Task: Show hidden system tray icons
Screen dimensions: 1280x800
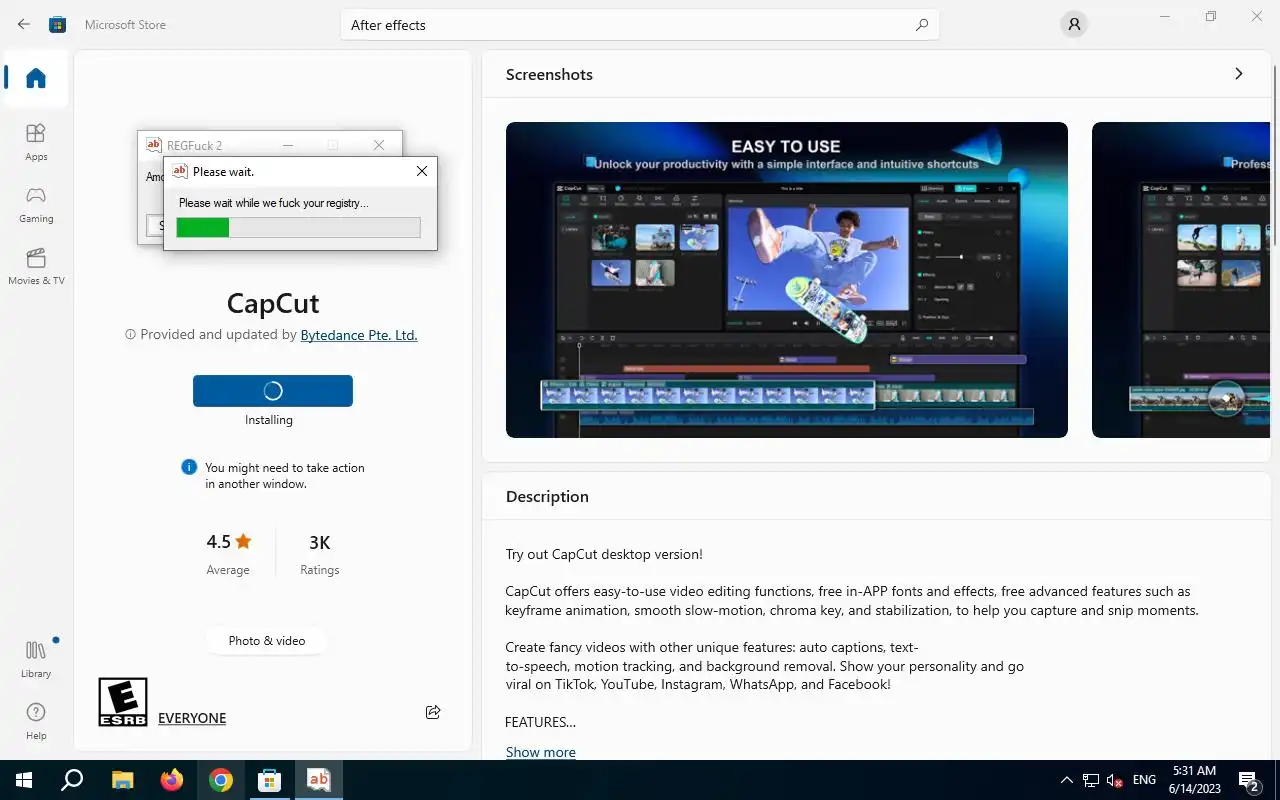Action: click(x=1066, y=780)
